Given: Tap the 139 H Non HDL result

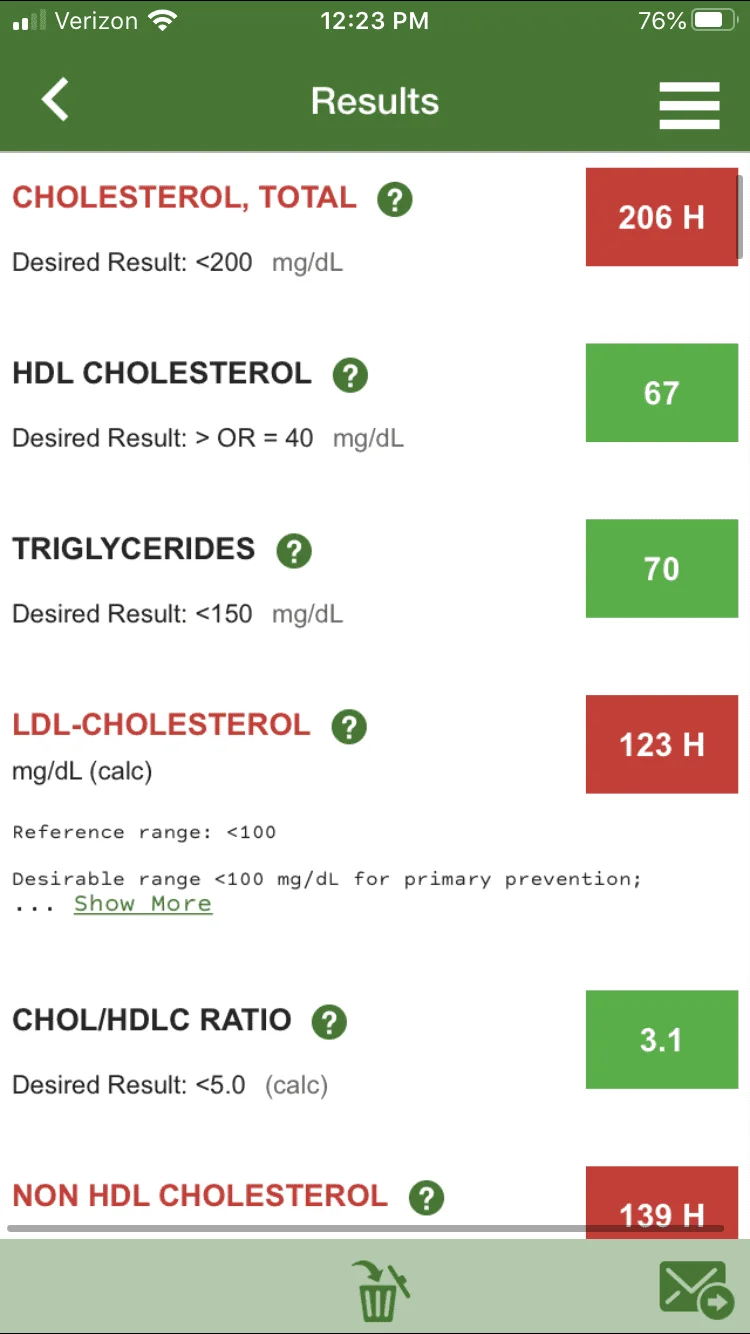Looking at the screenshot, I should (662, 1203).
